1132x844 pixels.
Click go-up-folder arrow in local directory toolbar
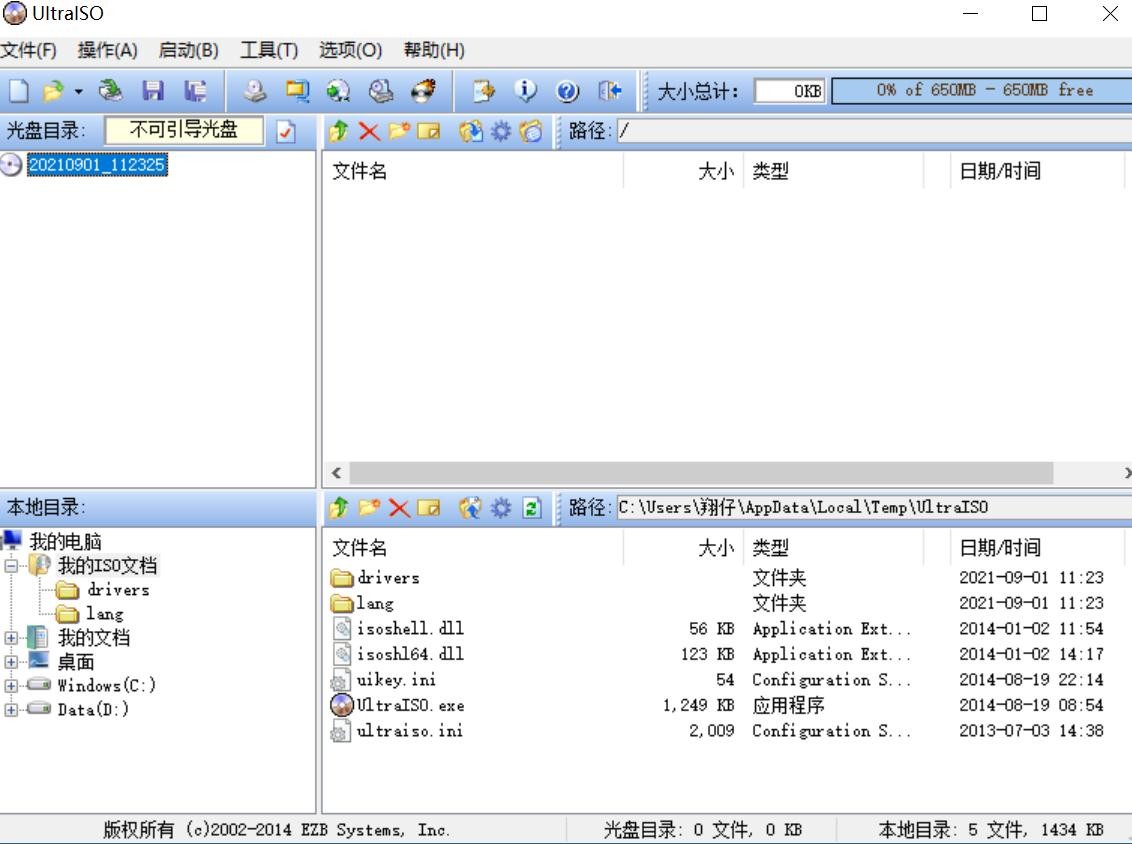point(339,508)
